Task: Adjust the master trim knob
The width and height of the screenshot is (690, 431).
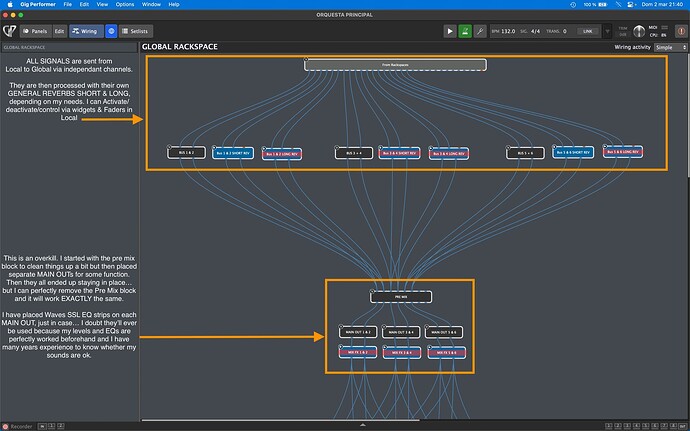Action: point(639,31)
